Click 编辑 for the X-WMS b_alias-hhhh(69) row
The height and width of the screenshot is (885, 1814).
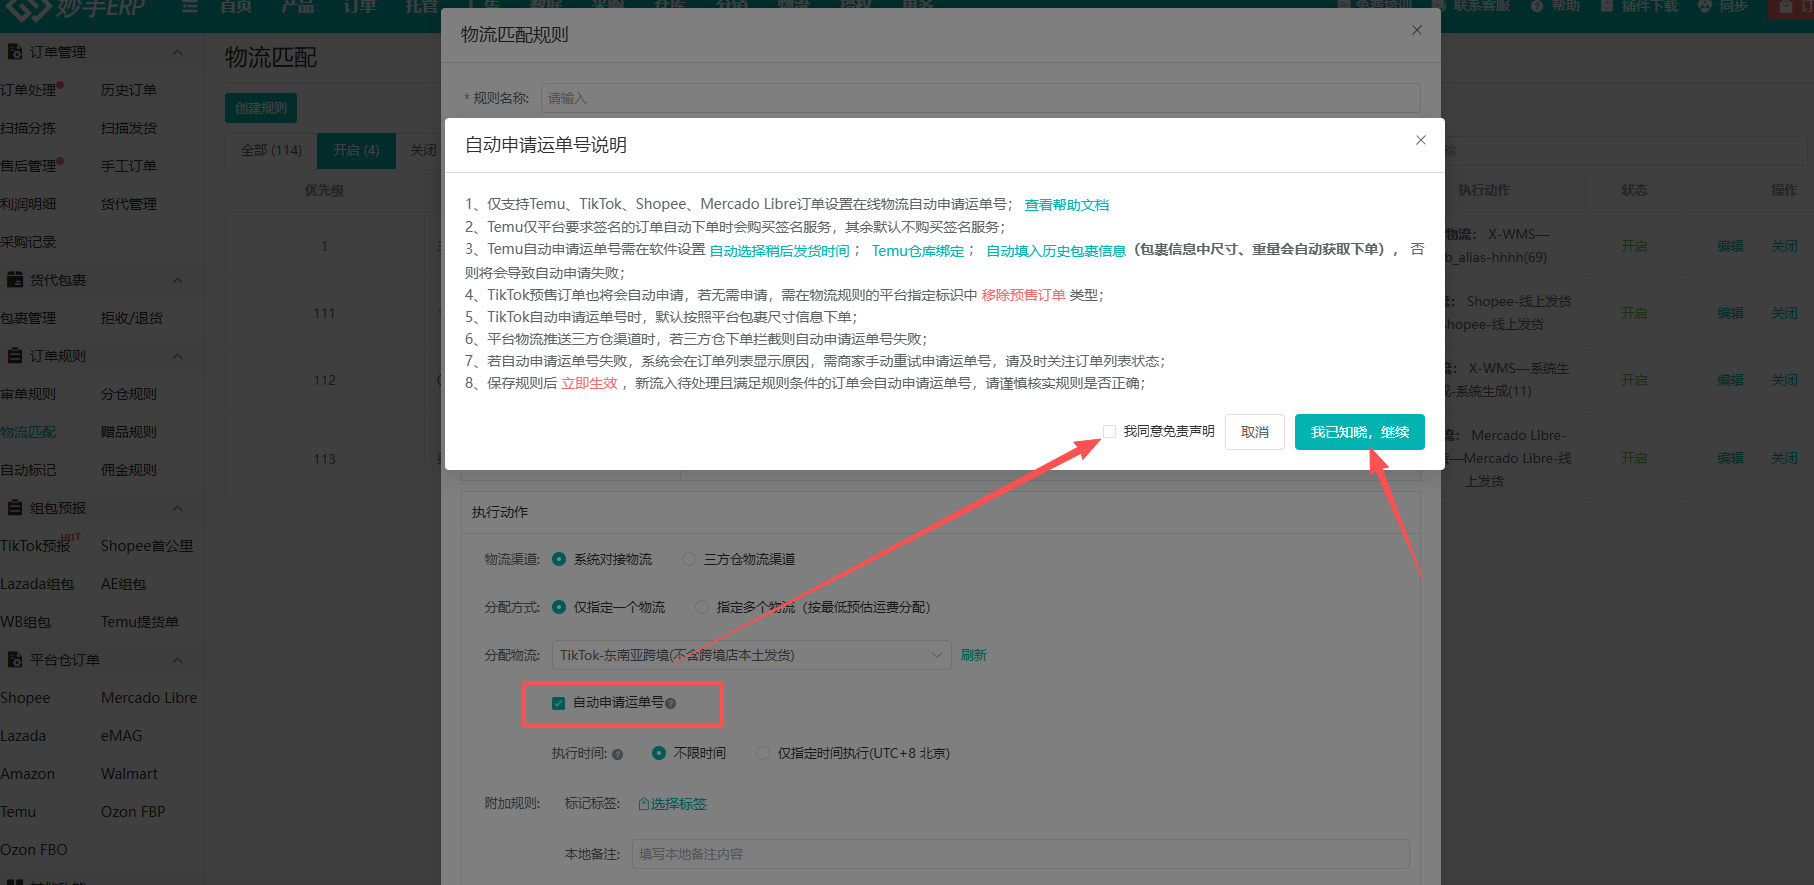click(1730, 246)
